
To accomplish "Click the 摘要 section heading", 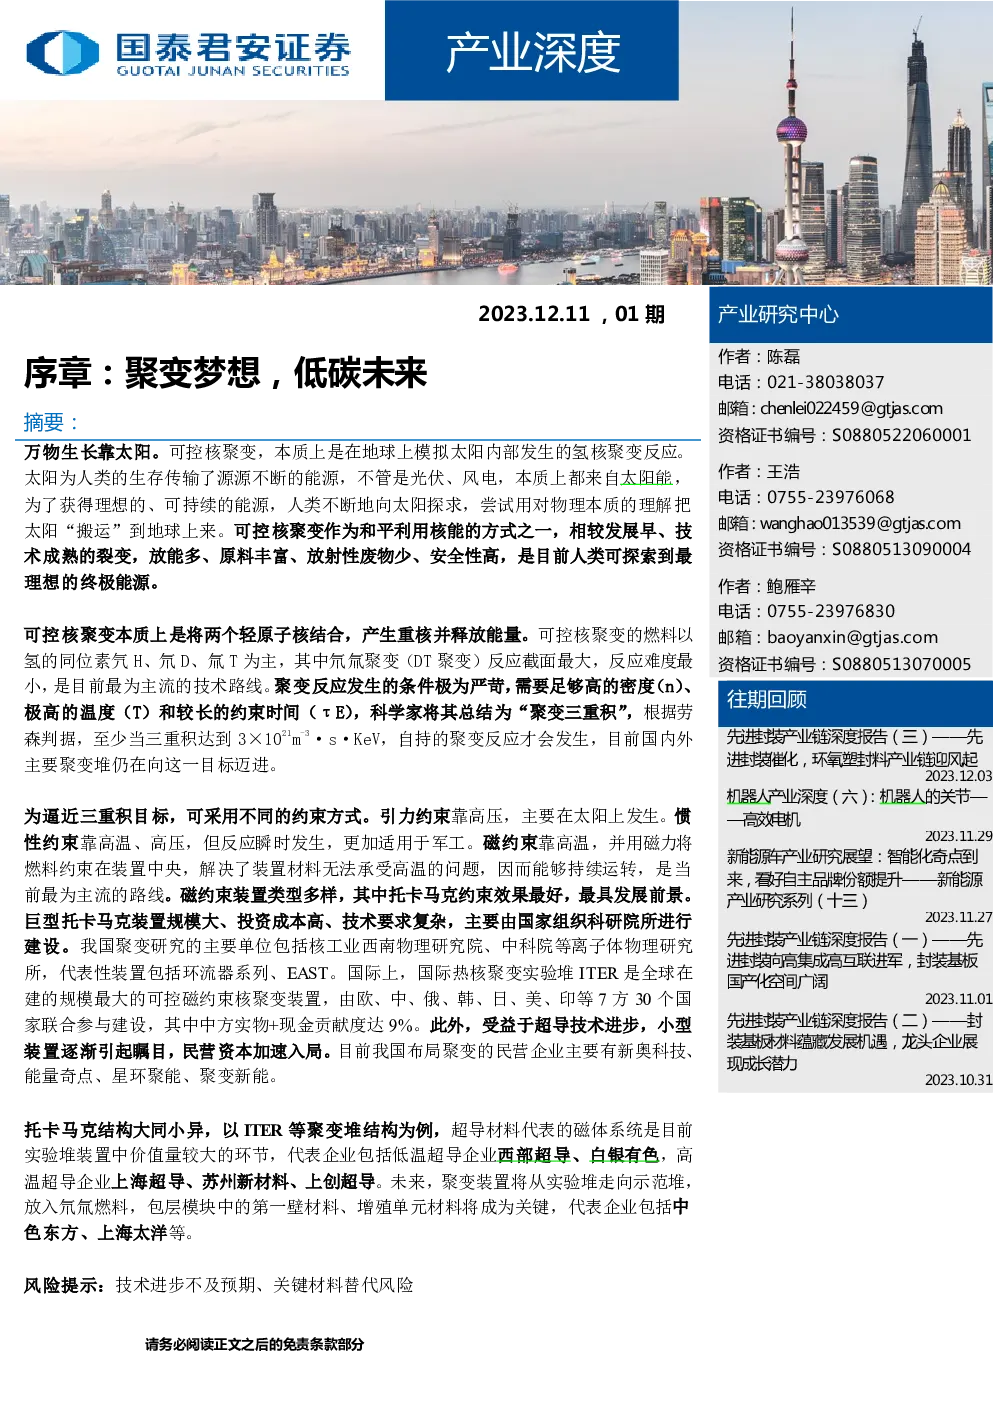I will tap(51, 422).
